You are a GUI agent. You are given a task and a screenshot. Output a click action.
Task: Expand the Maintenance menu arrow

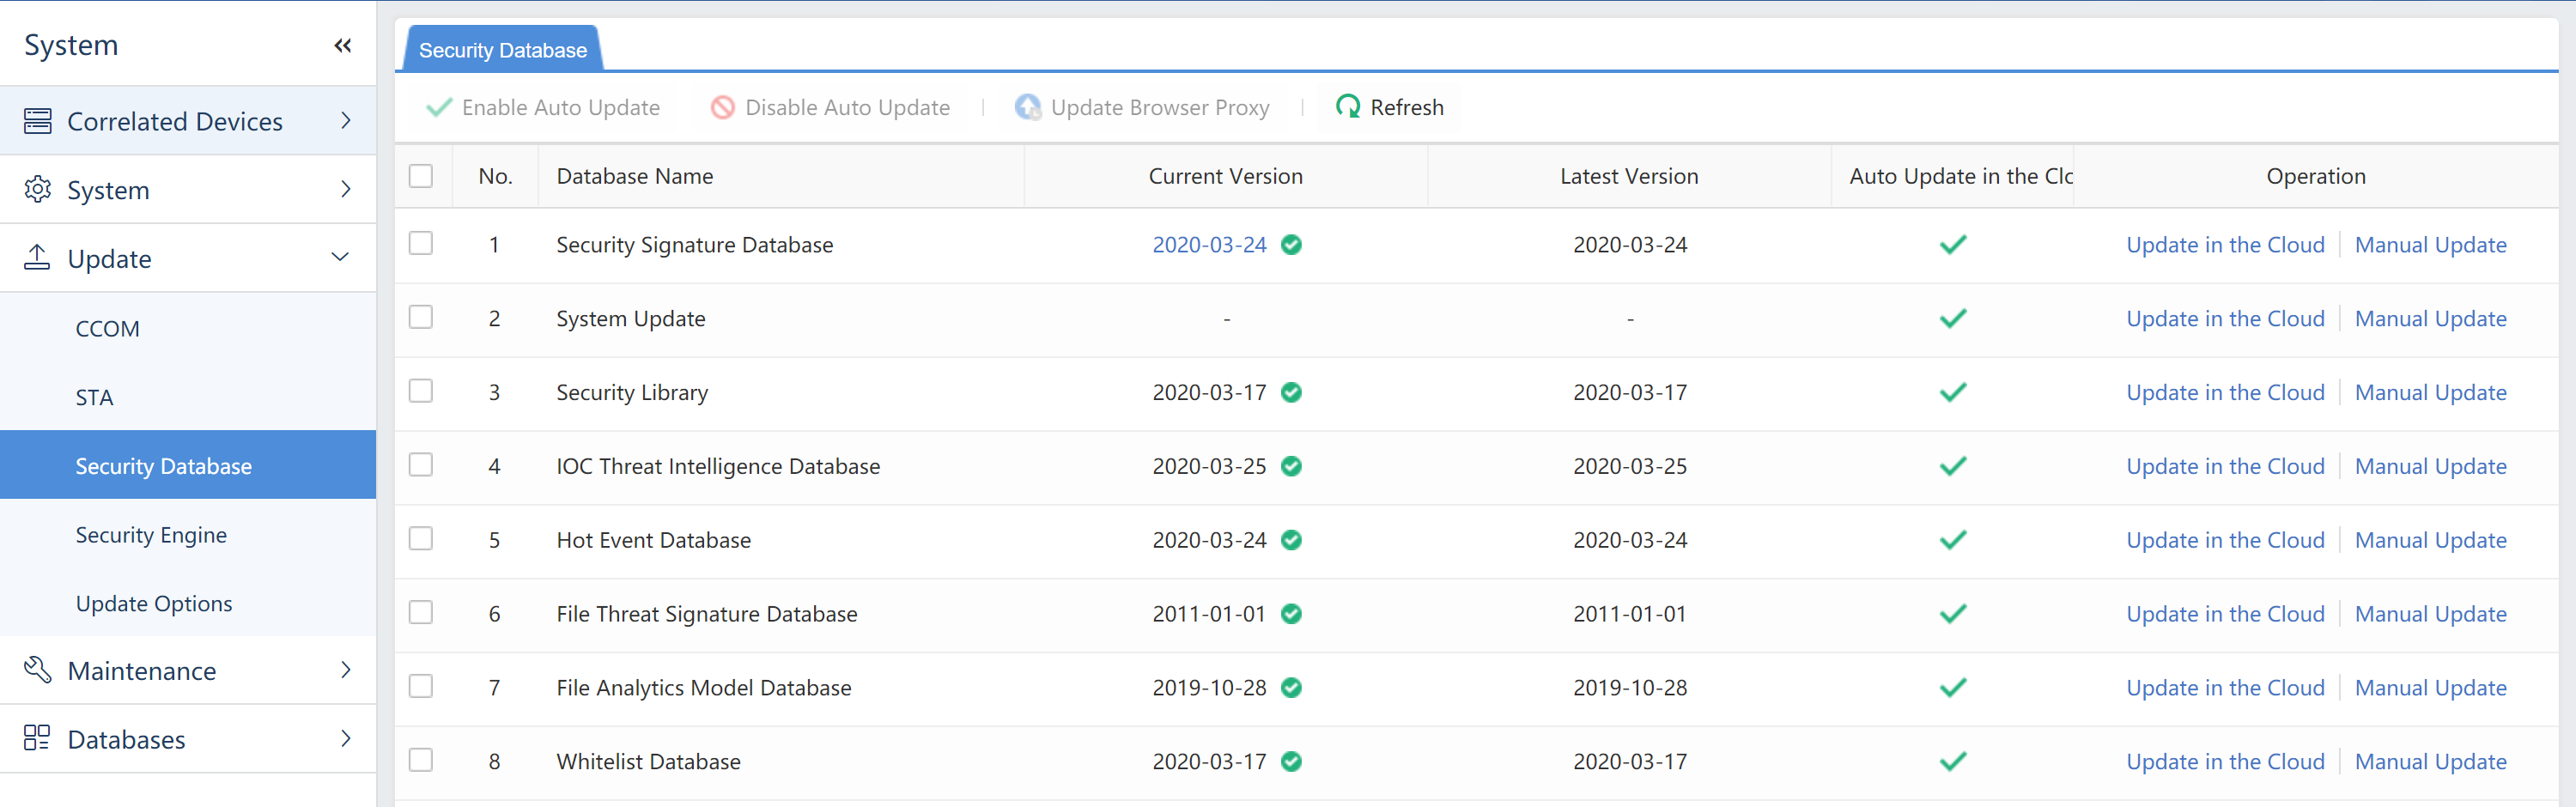[346, 670]
